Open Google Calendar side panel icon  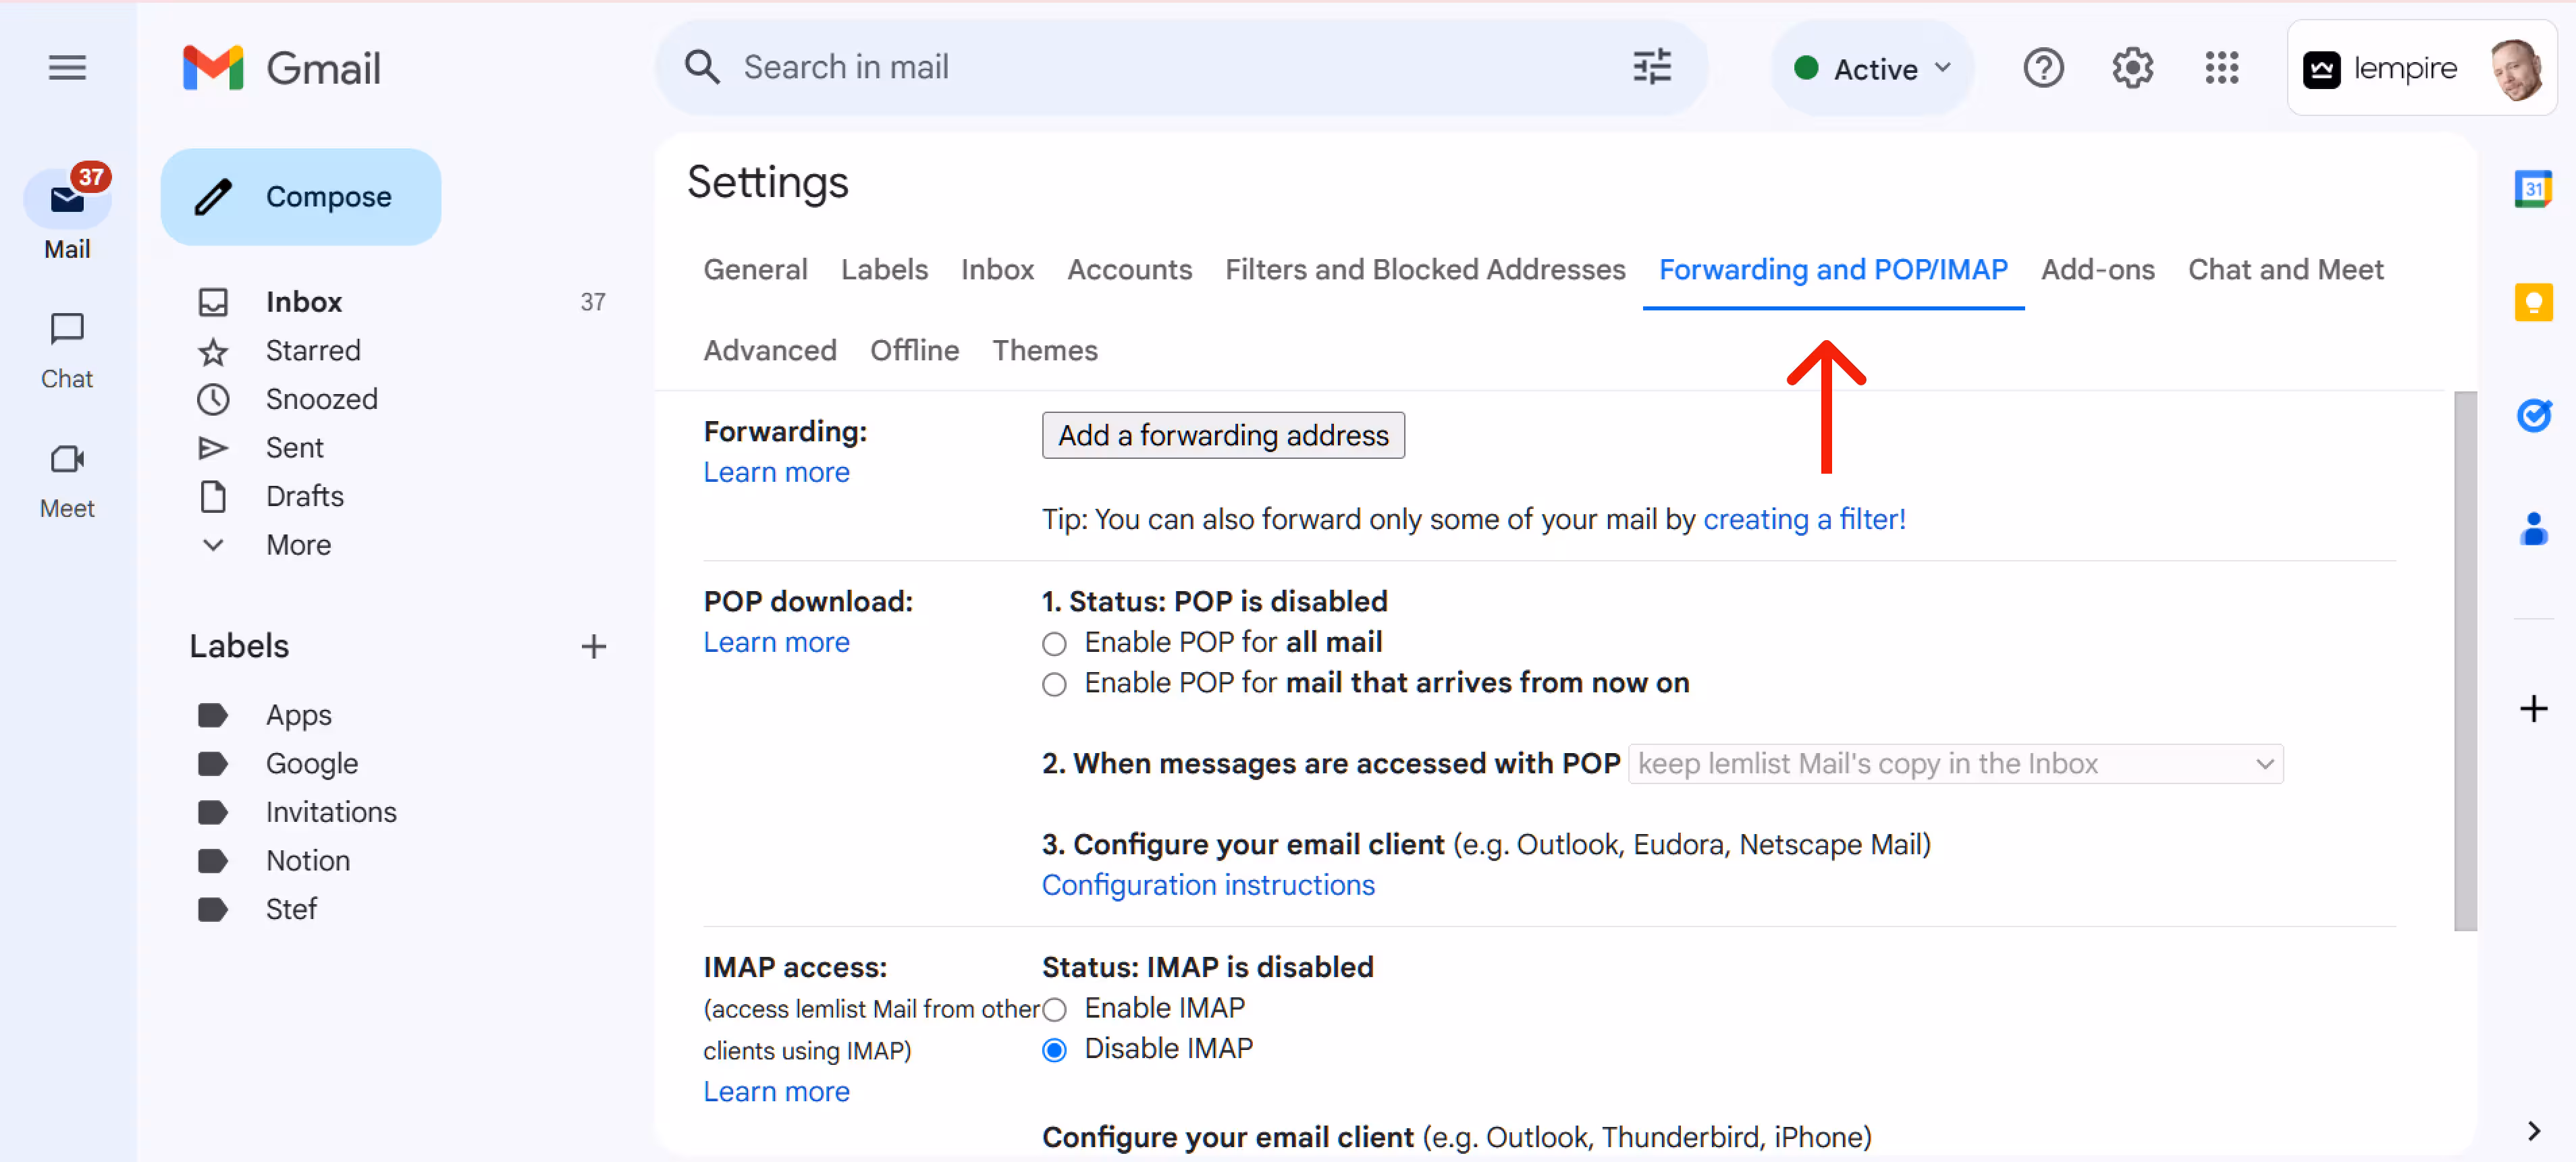(x=2533, y=189)
